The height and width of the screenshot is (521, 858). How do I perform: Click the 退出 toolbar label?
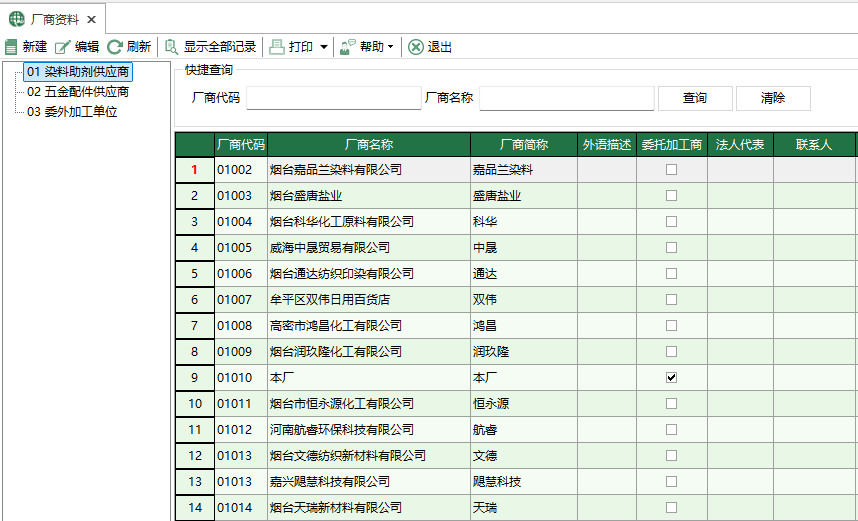click(440, 47)
